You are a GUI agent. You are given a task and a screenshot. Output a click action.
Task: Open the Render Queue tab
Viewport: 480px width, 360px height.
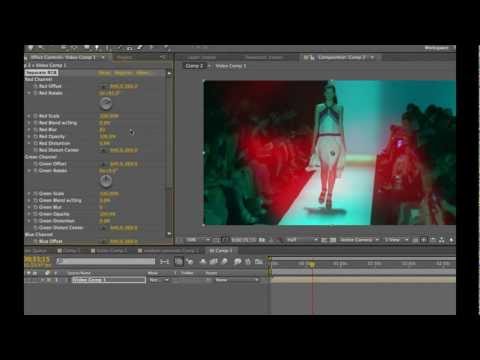35,251
